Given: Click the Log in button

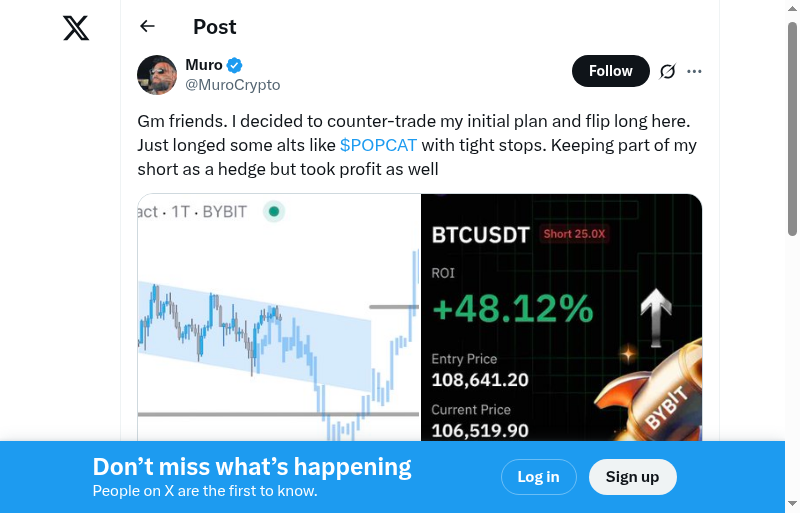Looking at the screenshot, I should point(538,477).
